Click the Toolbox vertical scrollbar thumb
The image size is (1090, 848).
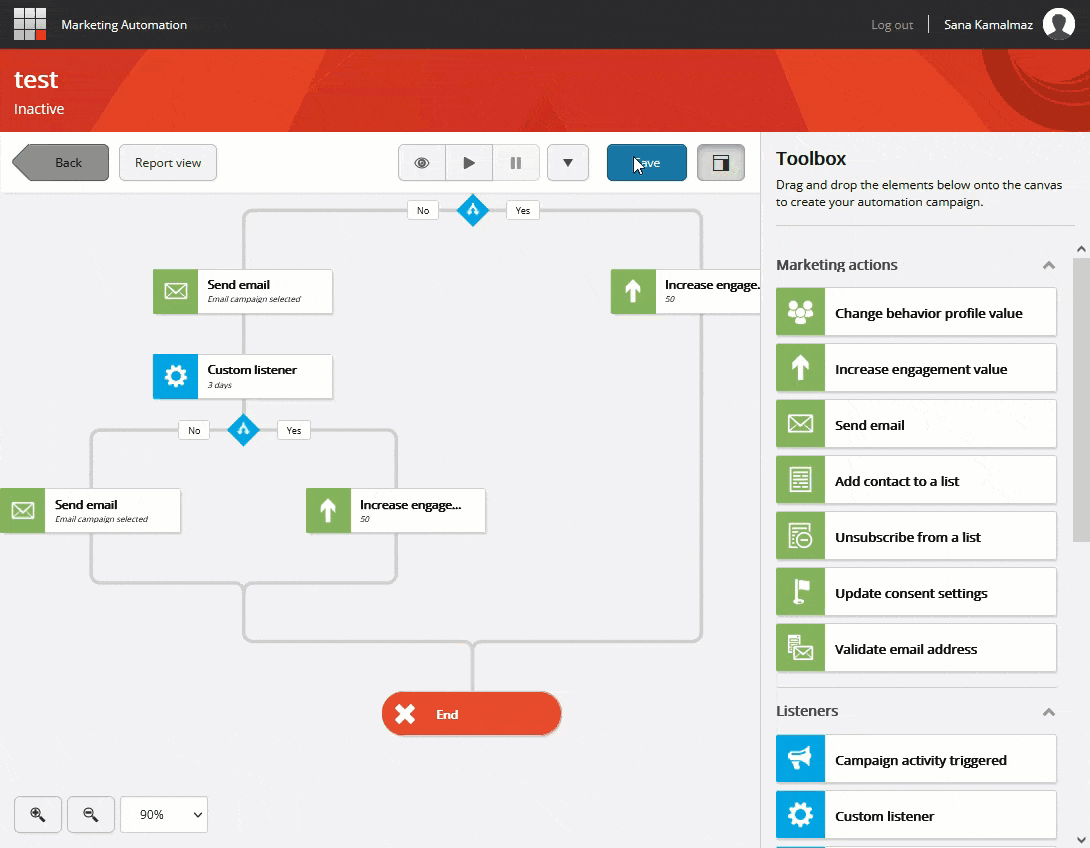(1081, 400)
